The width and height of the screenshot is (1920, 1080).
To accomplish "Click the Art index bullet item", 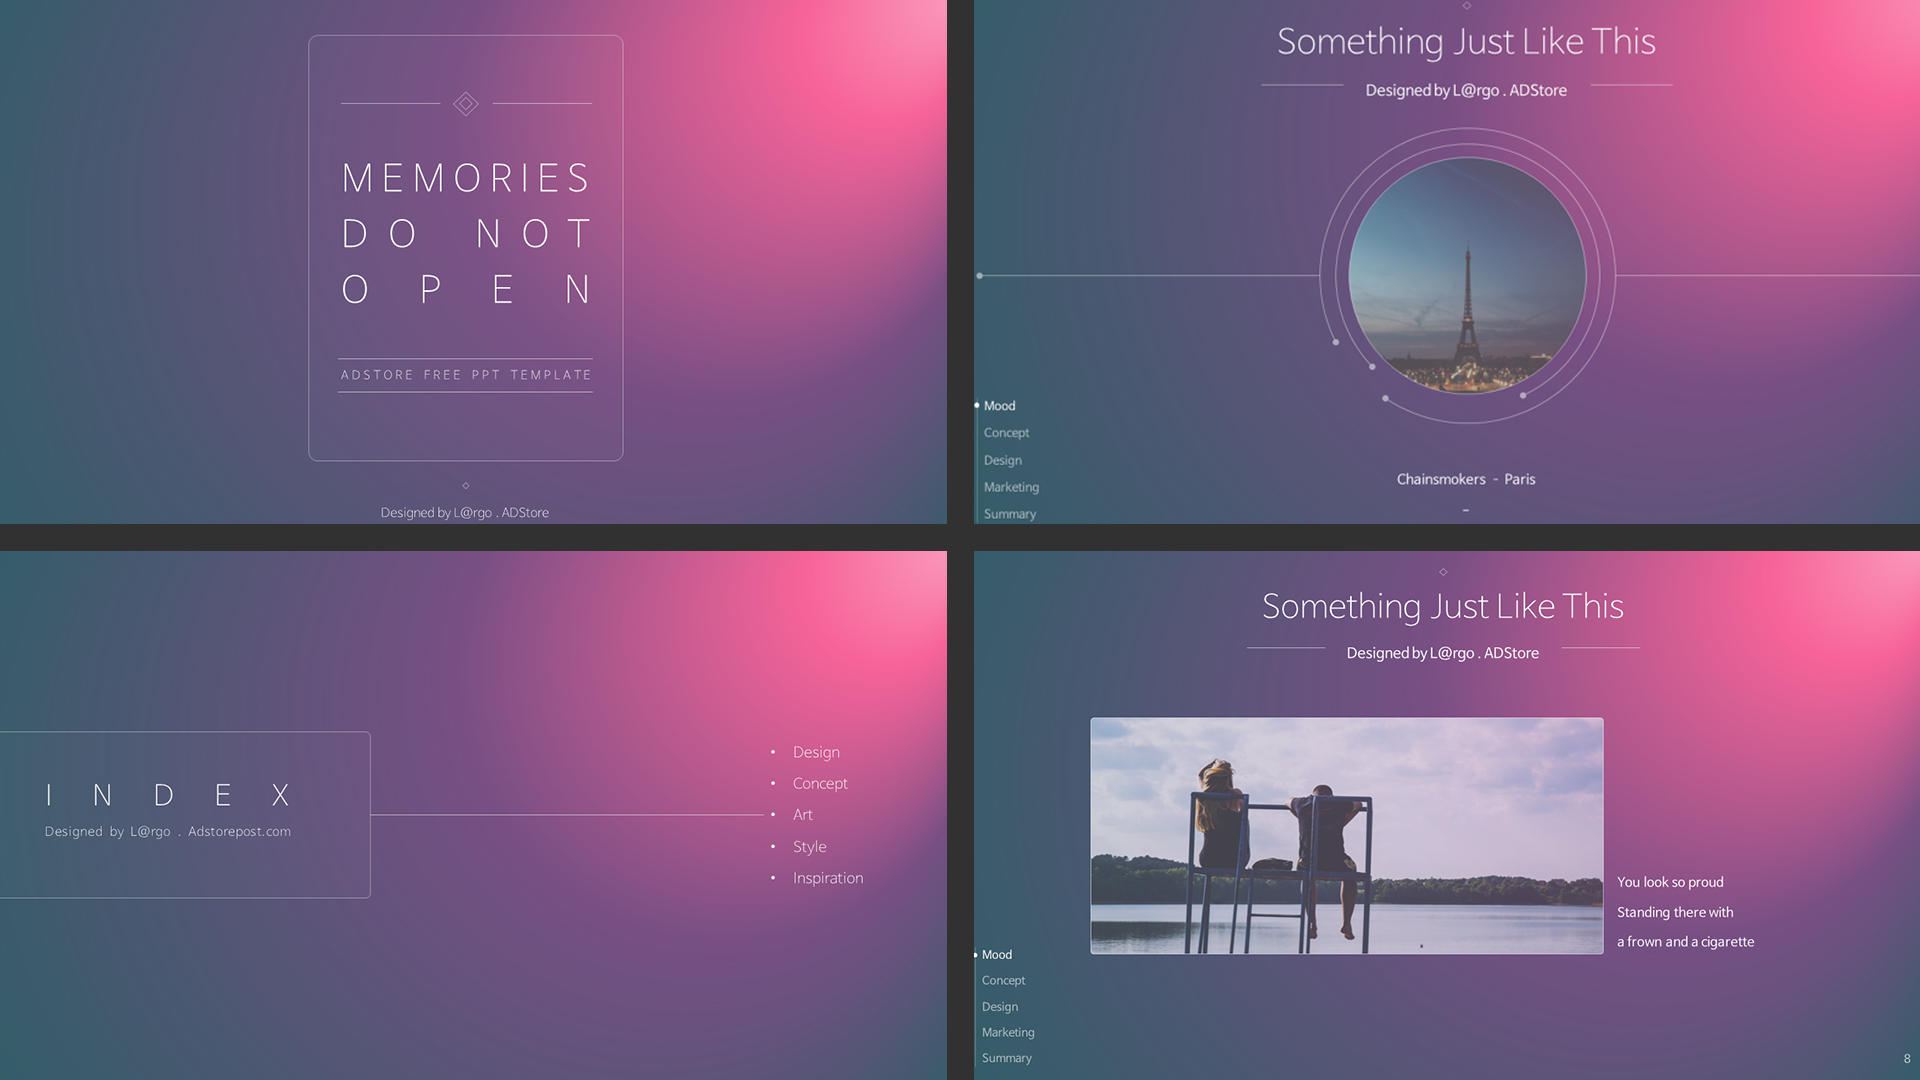I will point(803,815).
